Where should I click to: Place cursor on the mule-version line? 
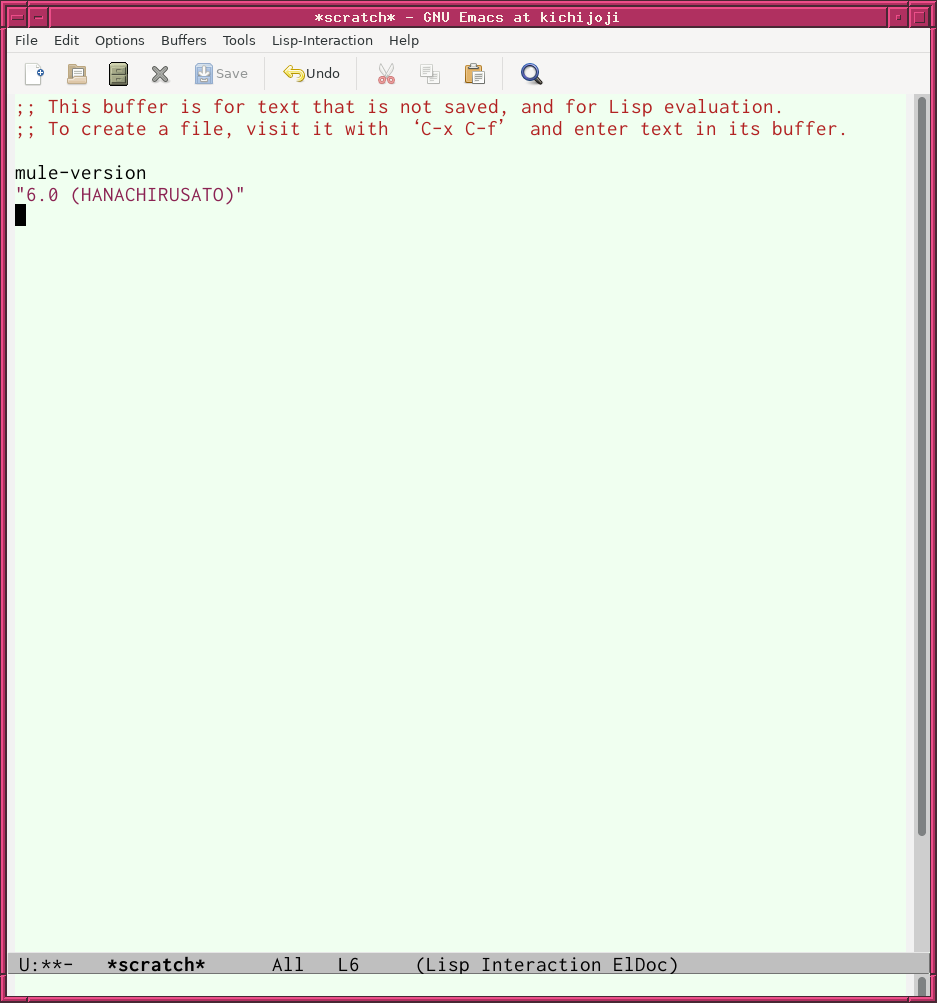(x=80, y=173)
